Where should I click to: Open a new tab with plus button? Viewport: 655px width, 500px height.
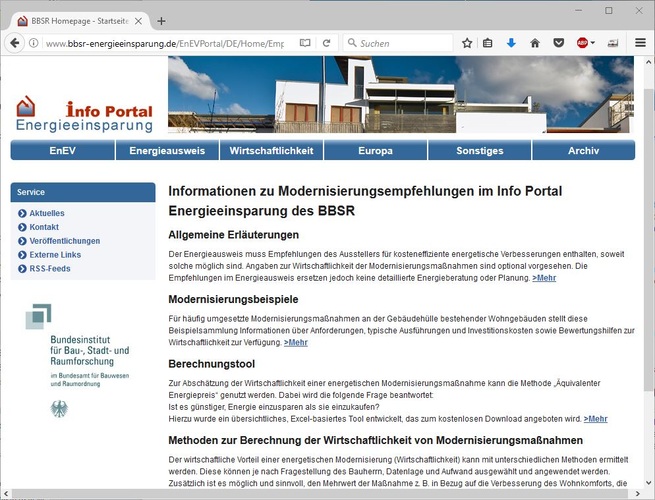[161, 20]
